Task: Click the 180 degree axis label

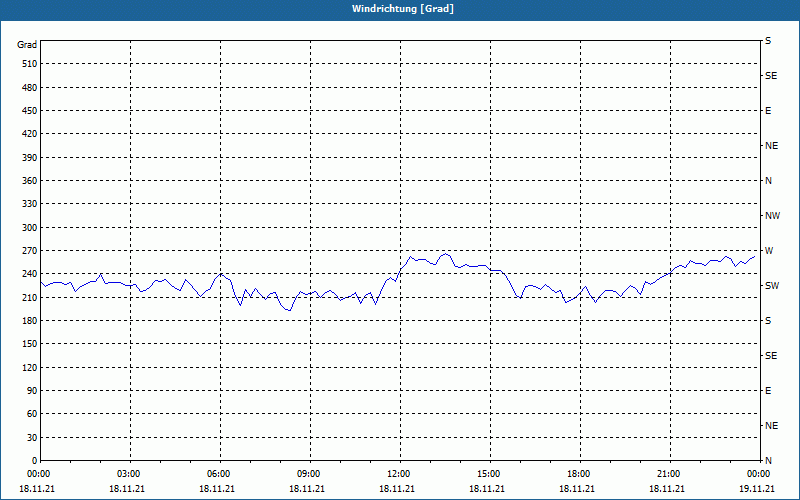Action: (x=30, y=321)
